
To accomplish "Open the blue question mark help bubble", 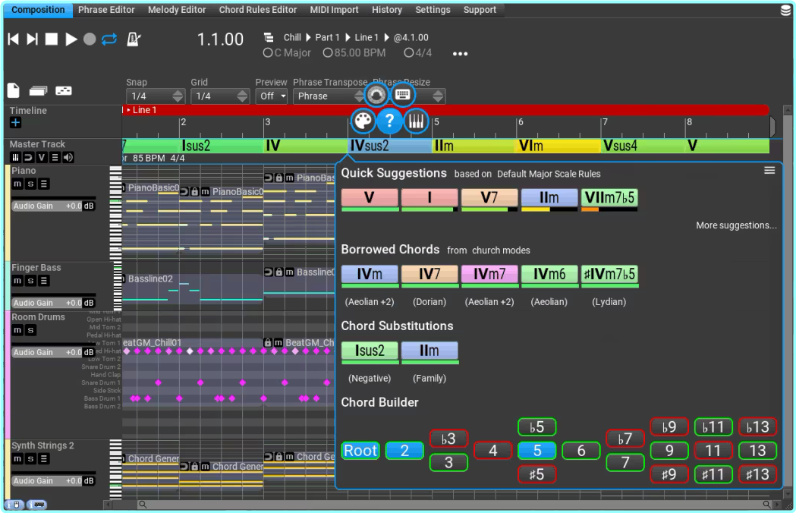I will tap(389, 121).
